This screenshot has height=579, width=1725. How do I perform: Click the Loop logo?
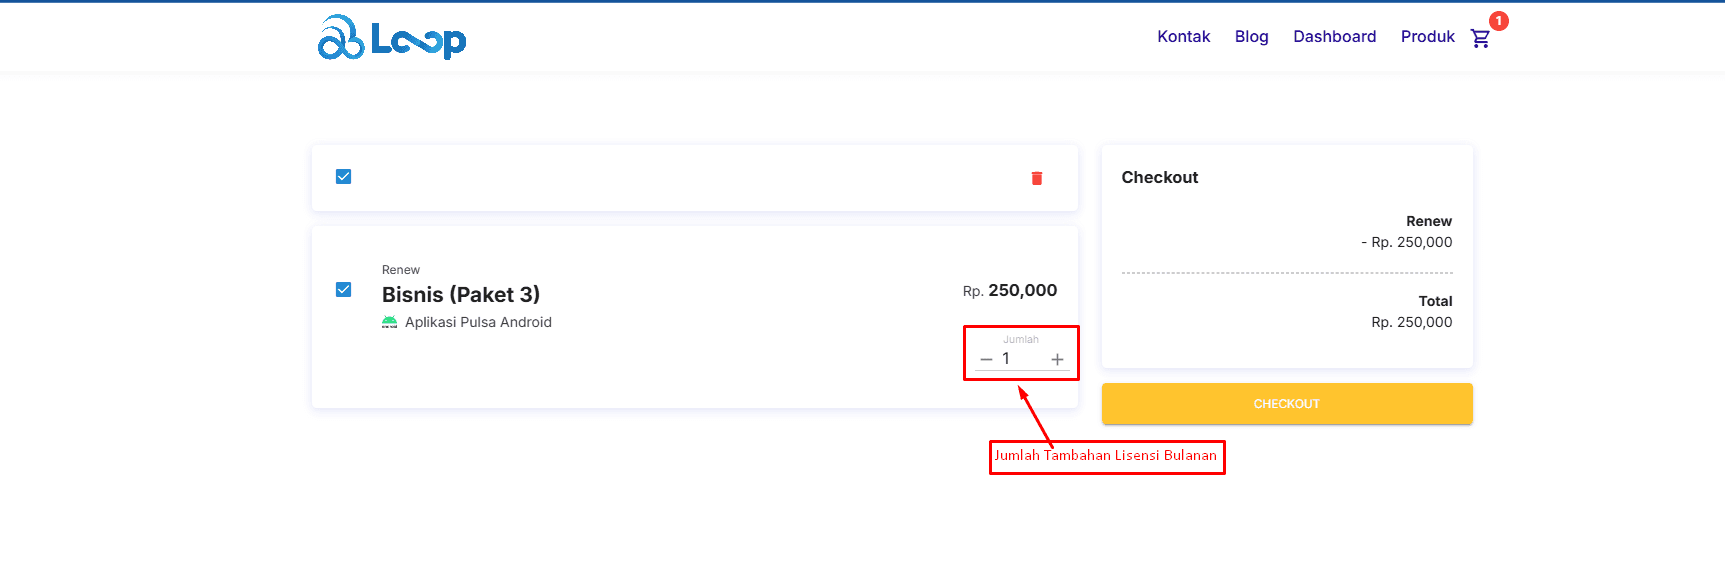(391, 38)
